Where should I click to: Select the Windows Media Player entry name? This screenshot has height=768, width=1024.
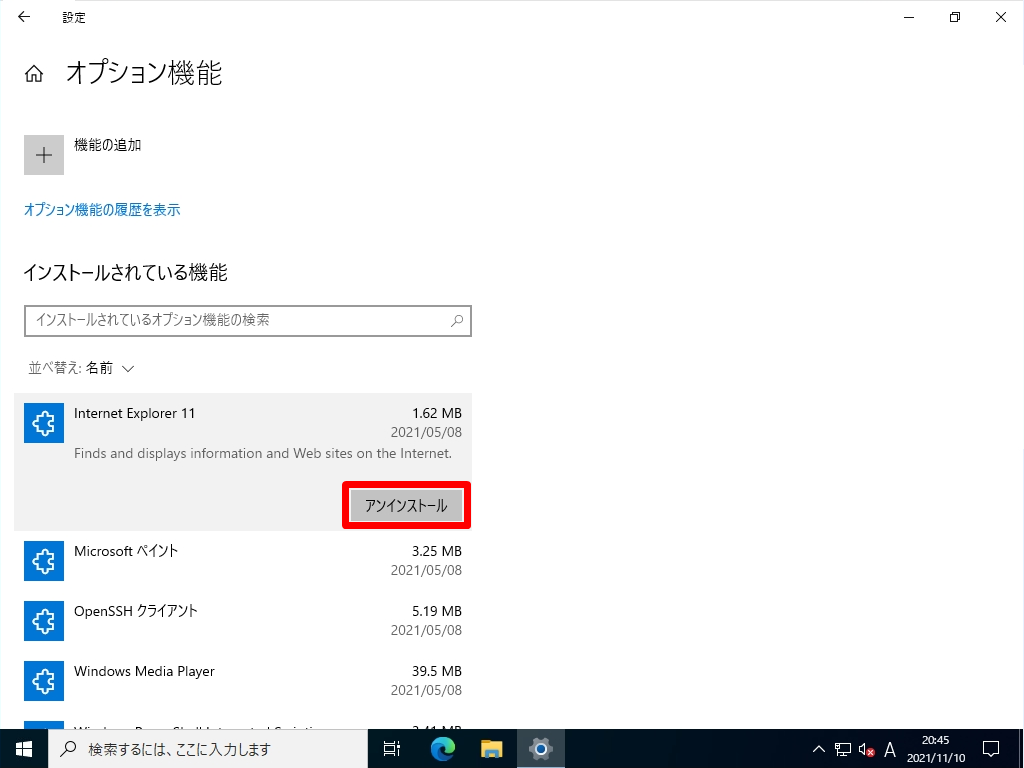pos(144,671)
